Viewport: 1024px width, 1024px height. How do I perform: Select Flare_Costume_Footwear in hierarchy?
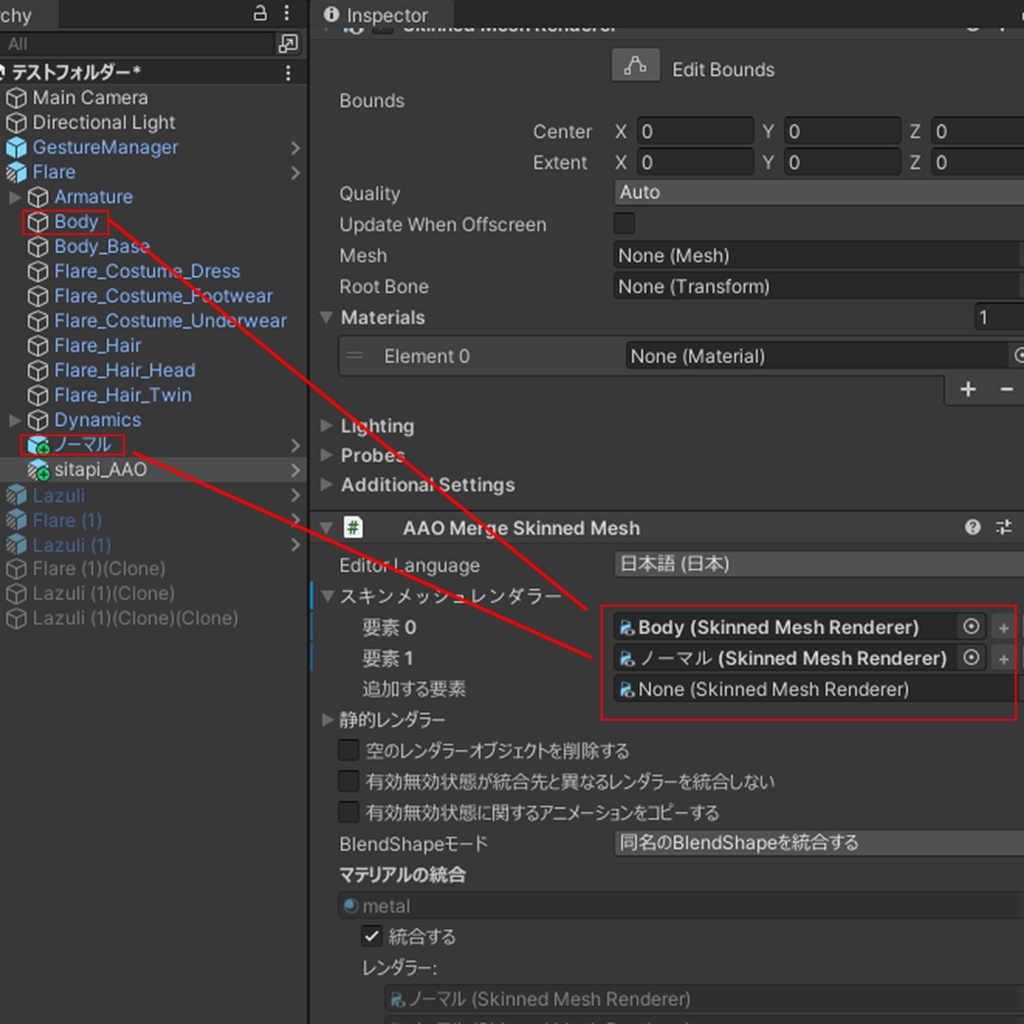pyautogui.click(x=163, y=296)
